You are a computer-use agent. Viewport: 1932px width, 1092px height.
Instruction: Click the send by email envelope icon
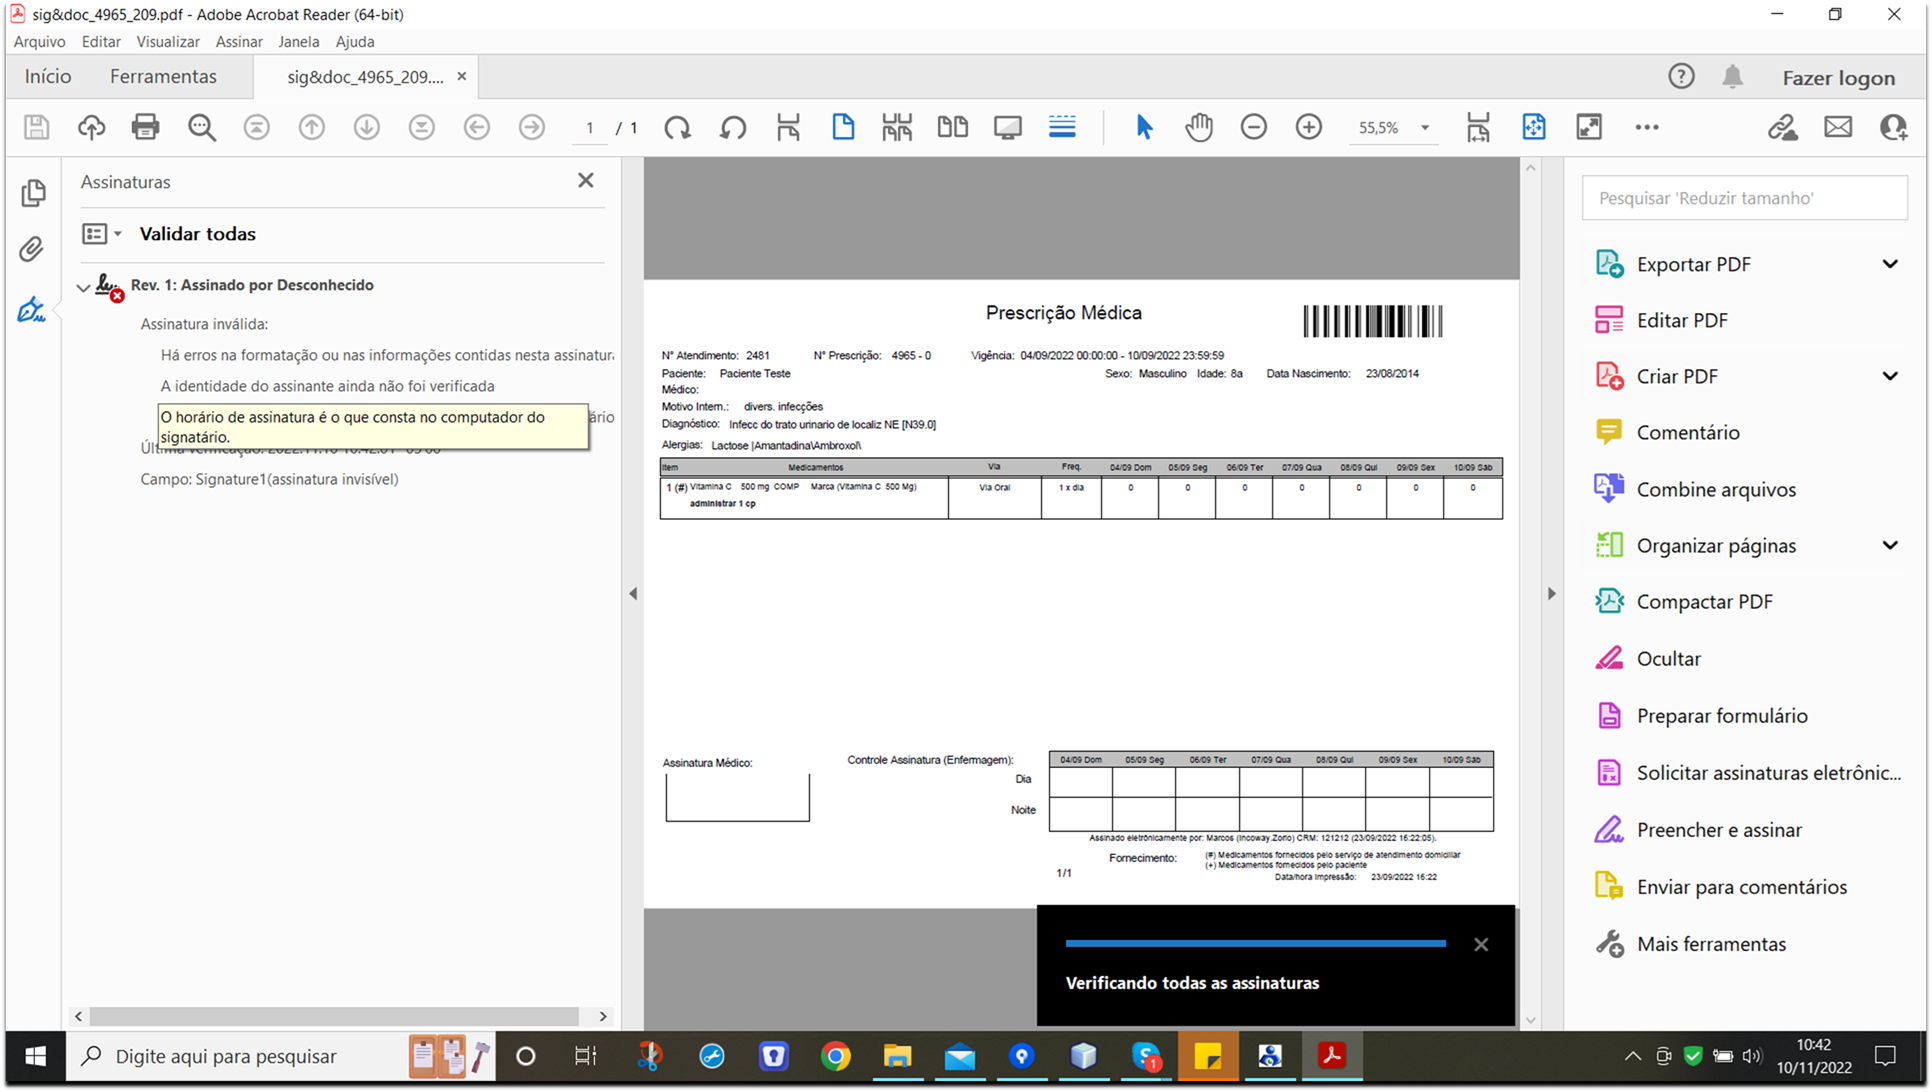coord(1837,127)
